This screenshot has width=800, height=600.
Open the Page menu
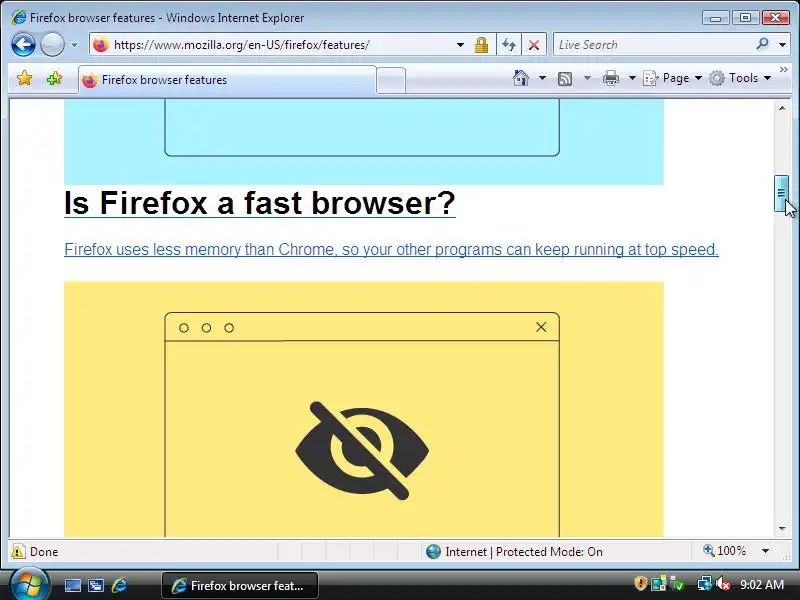tap(672, 78)
